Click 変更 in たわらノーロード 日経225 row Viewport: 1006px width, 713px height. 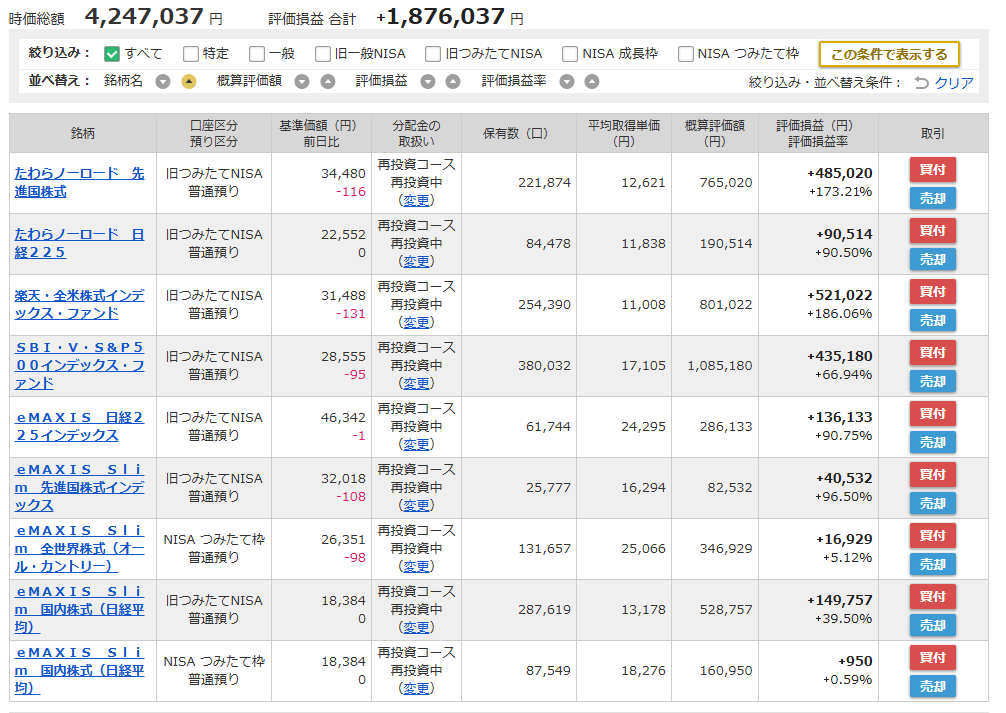tap(416, 262)
